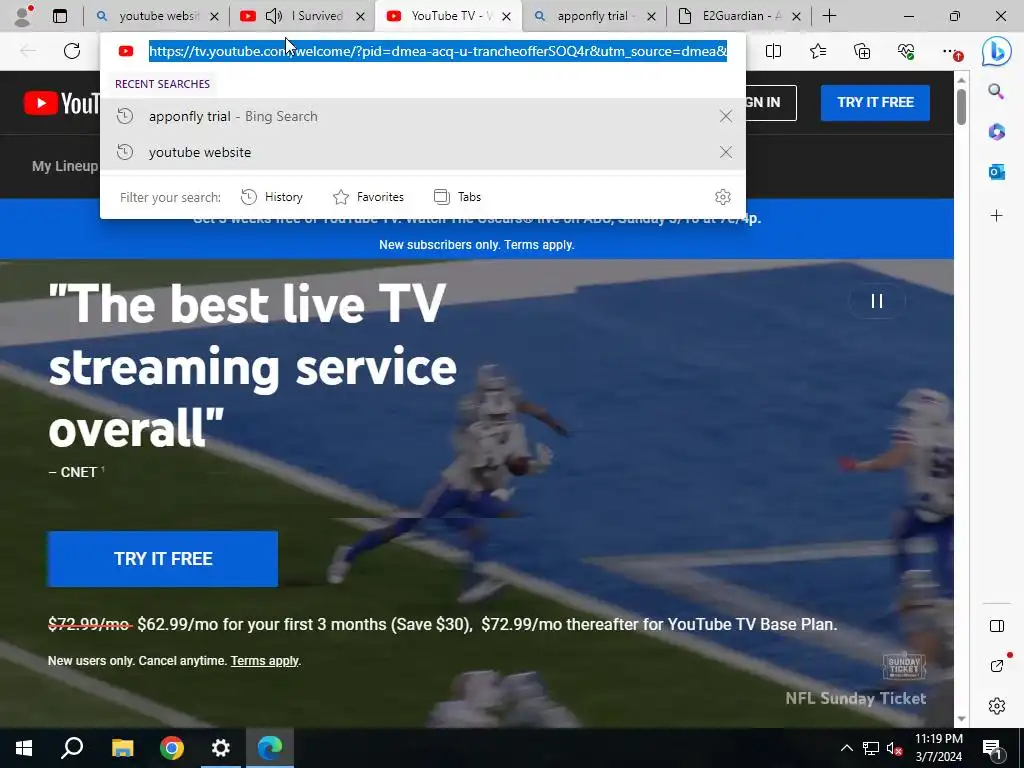Open the muted volume tray icon
The height and width of the screenshot is (768, 1024).
[895, 748]
